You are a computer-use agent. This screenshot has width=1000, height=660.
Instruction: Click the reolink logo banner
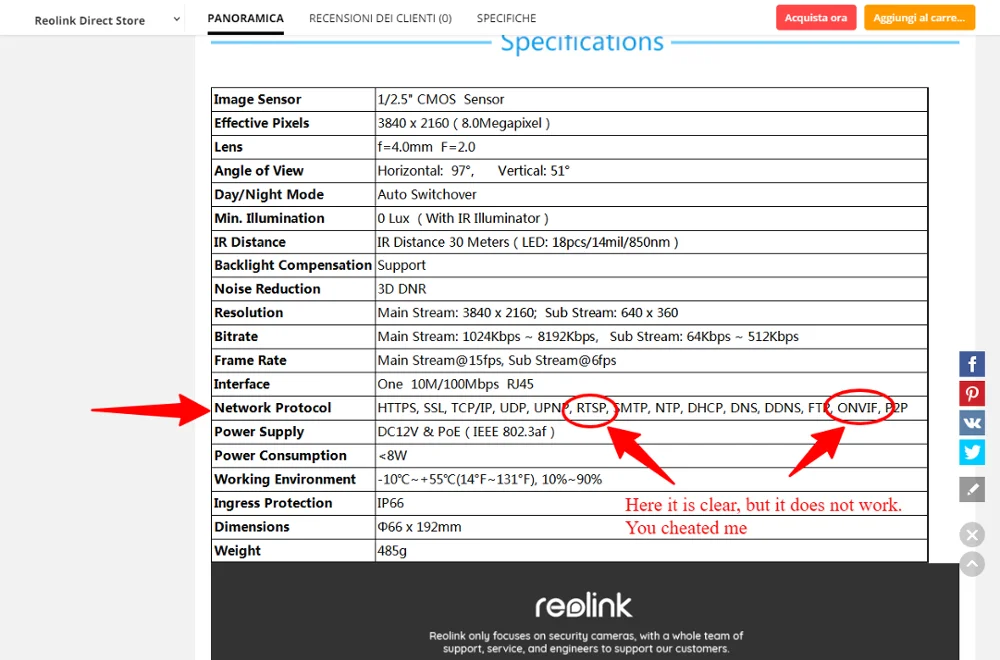584,606
